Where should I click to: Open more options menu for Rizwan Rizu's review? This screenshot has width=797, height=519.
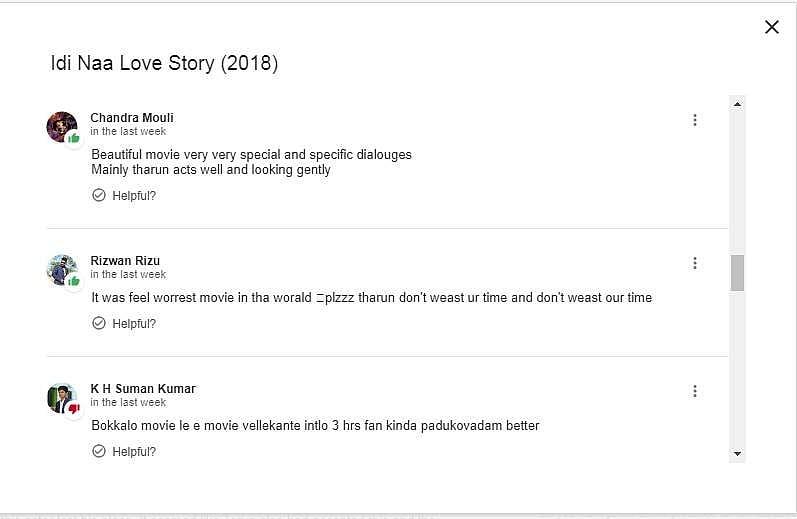[x=695, y=263]
